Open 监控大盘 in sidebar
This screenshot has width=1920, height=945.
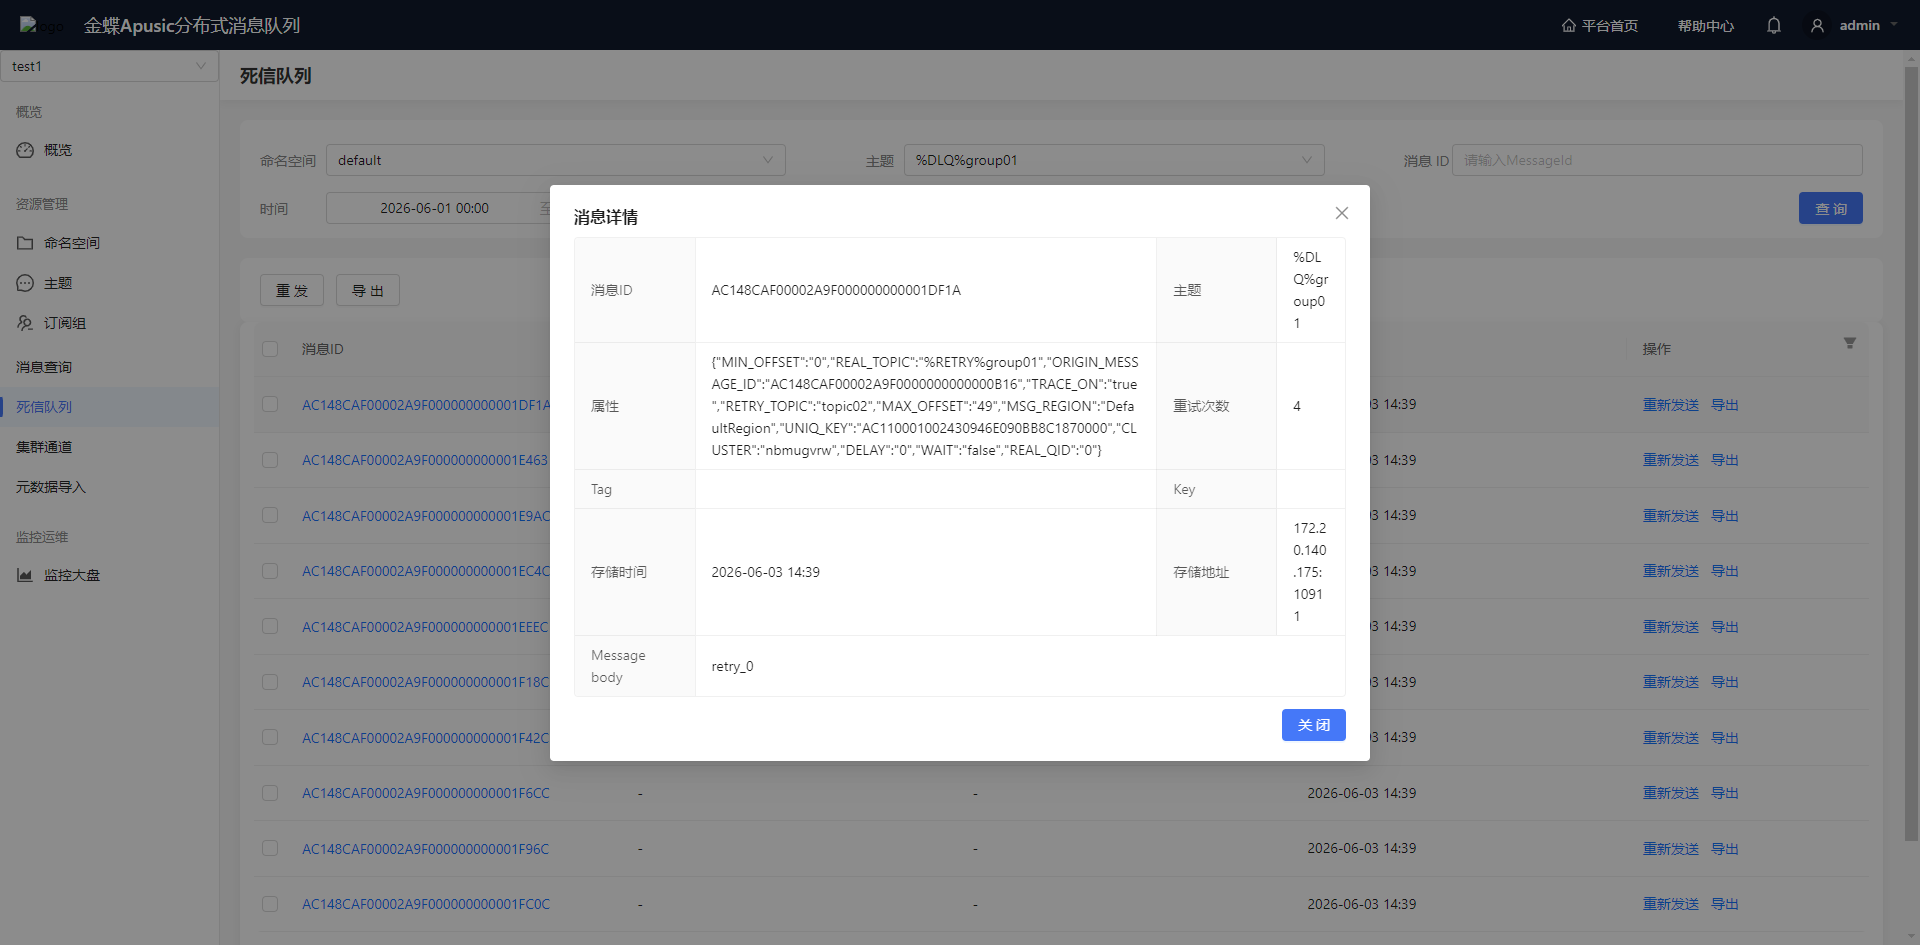[72, 575]
